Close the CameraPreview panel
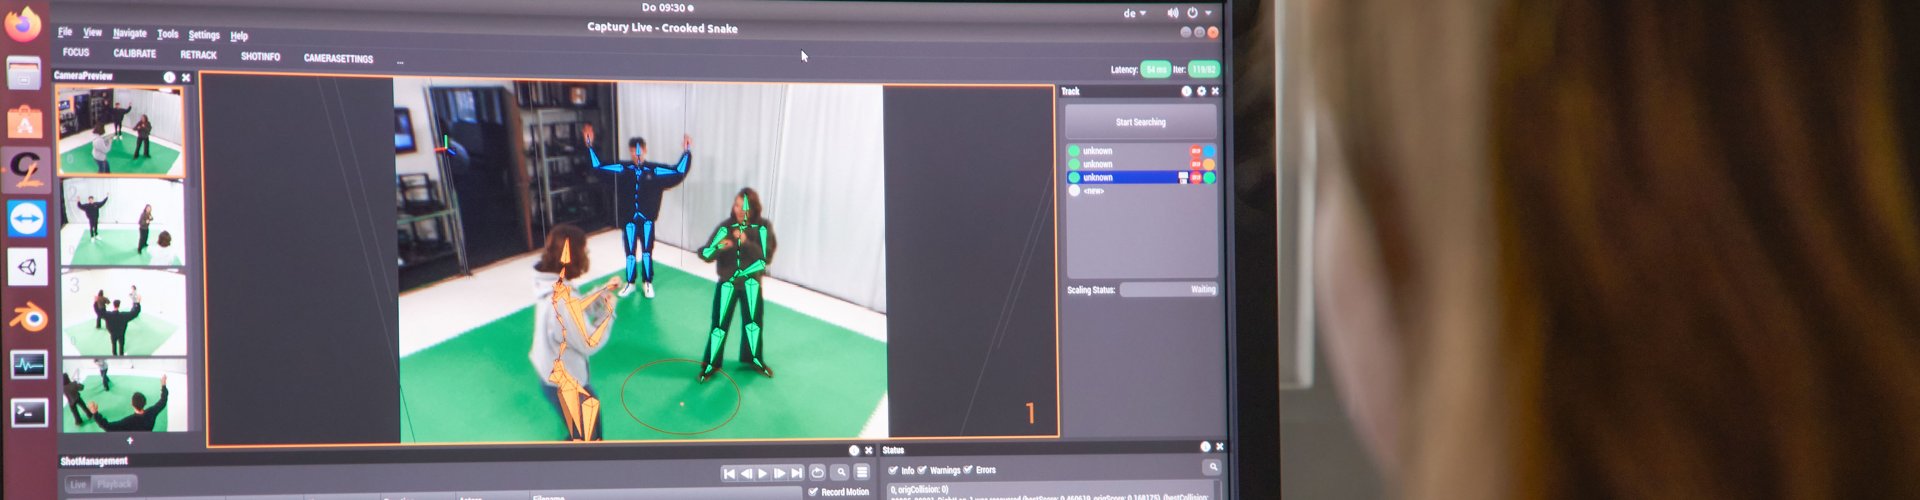The height and width of the screenshot is (500, 1920). pos(185,77)
